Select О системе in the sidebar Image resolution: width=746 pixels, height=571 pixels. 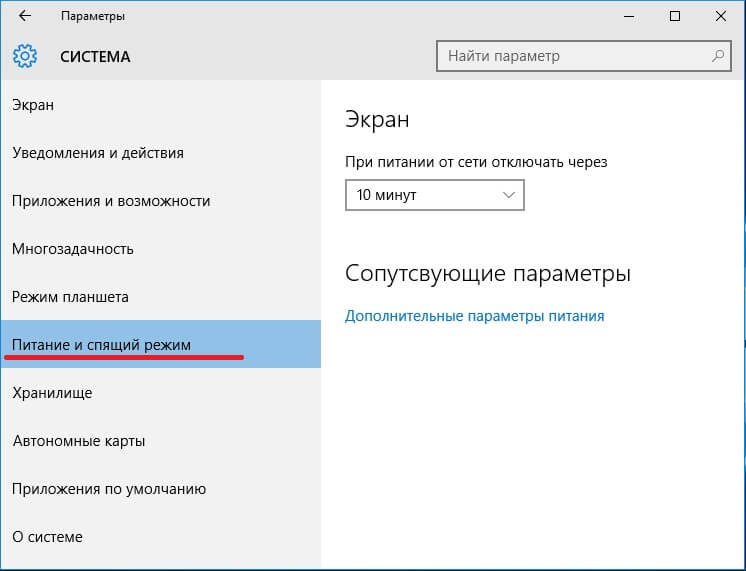point(47,537)
